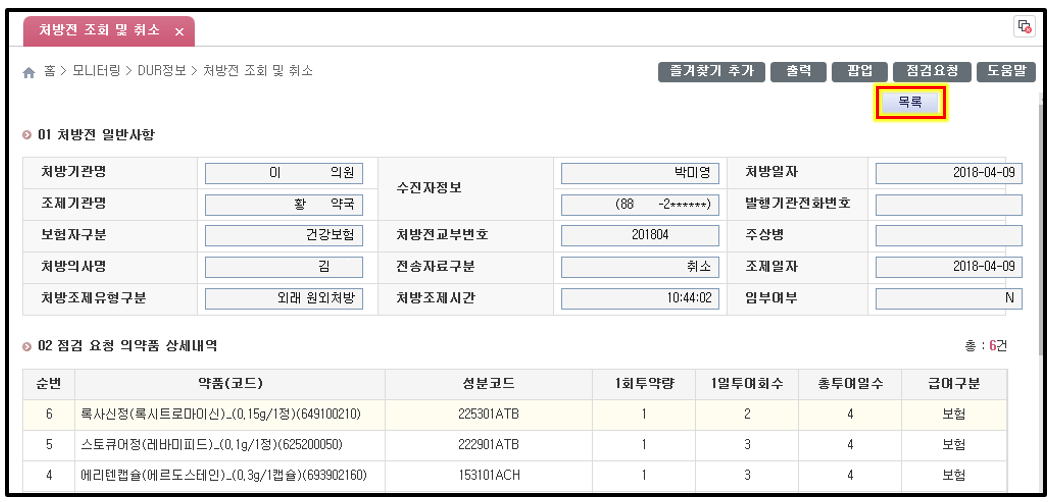Select the 록사신정 drug row
This screenshot has height=502, width=1052.
(220, 414)
